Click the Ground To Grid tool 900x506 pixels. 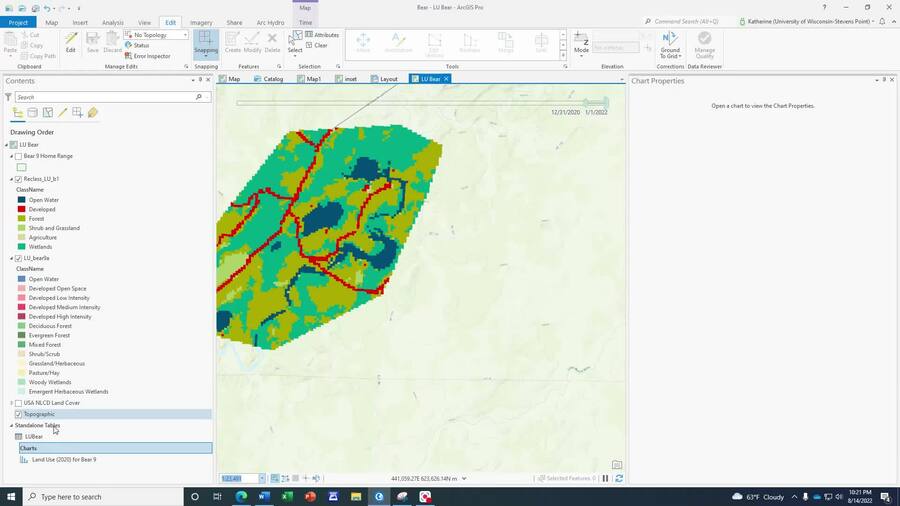(670, 45)
